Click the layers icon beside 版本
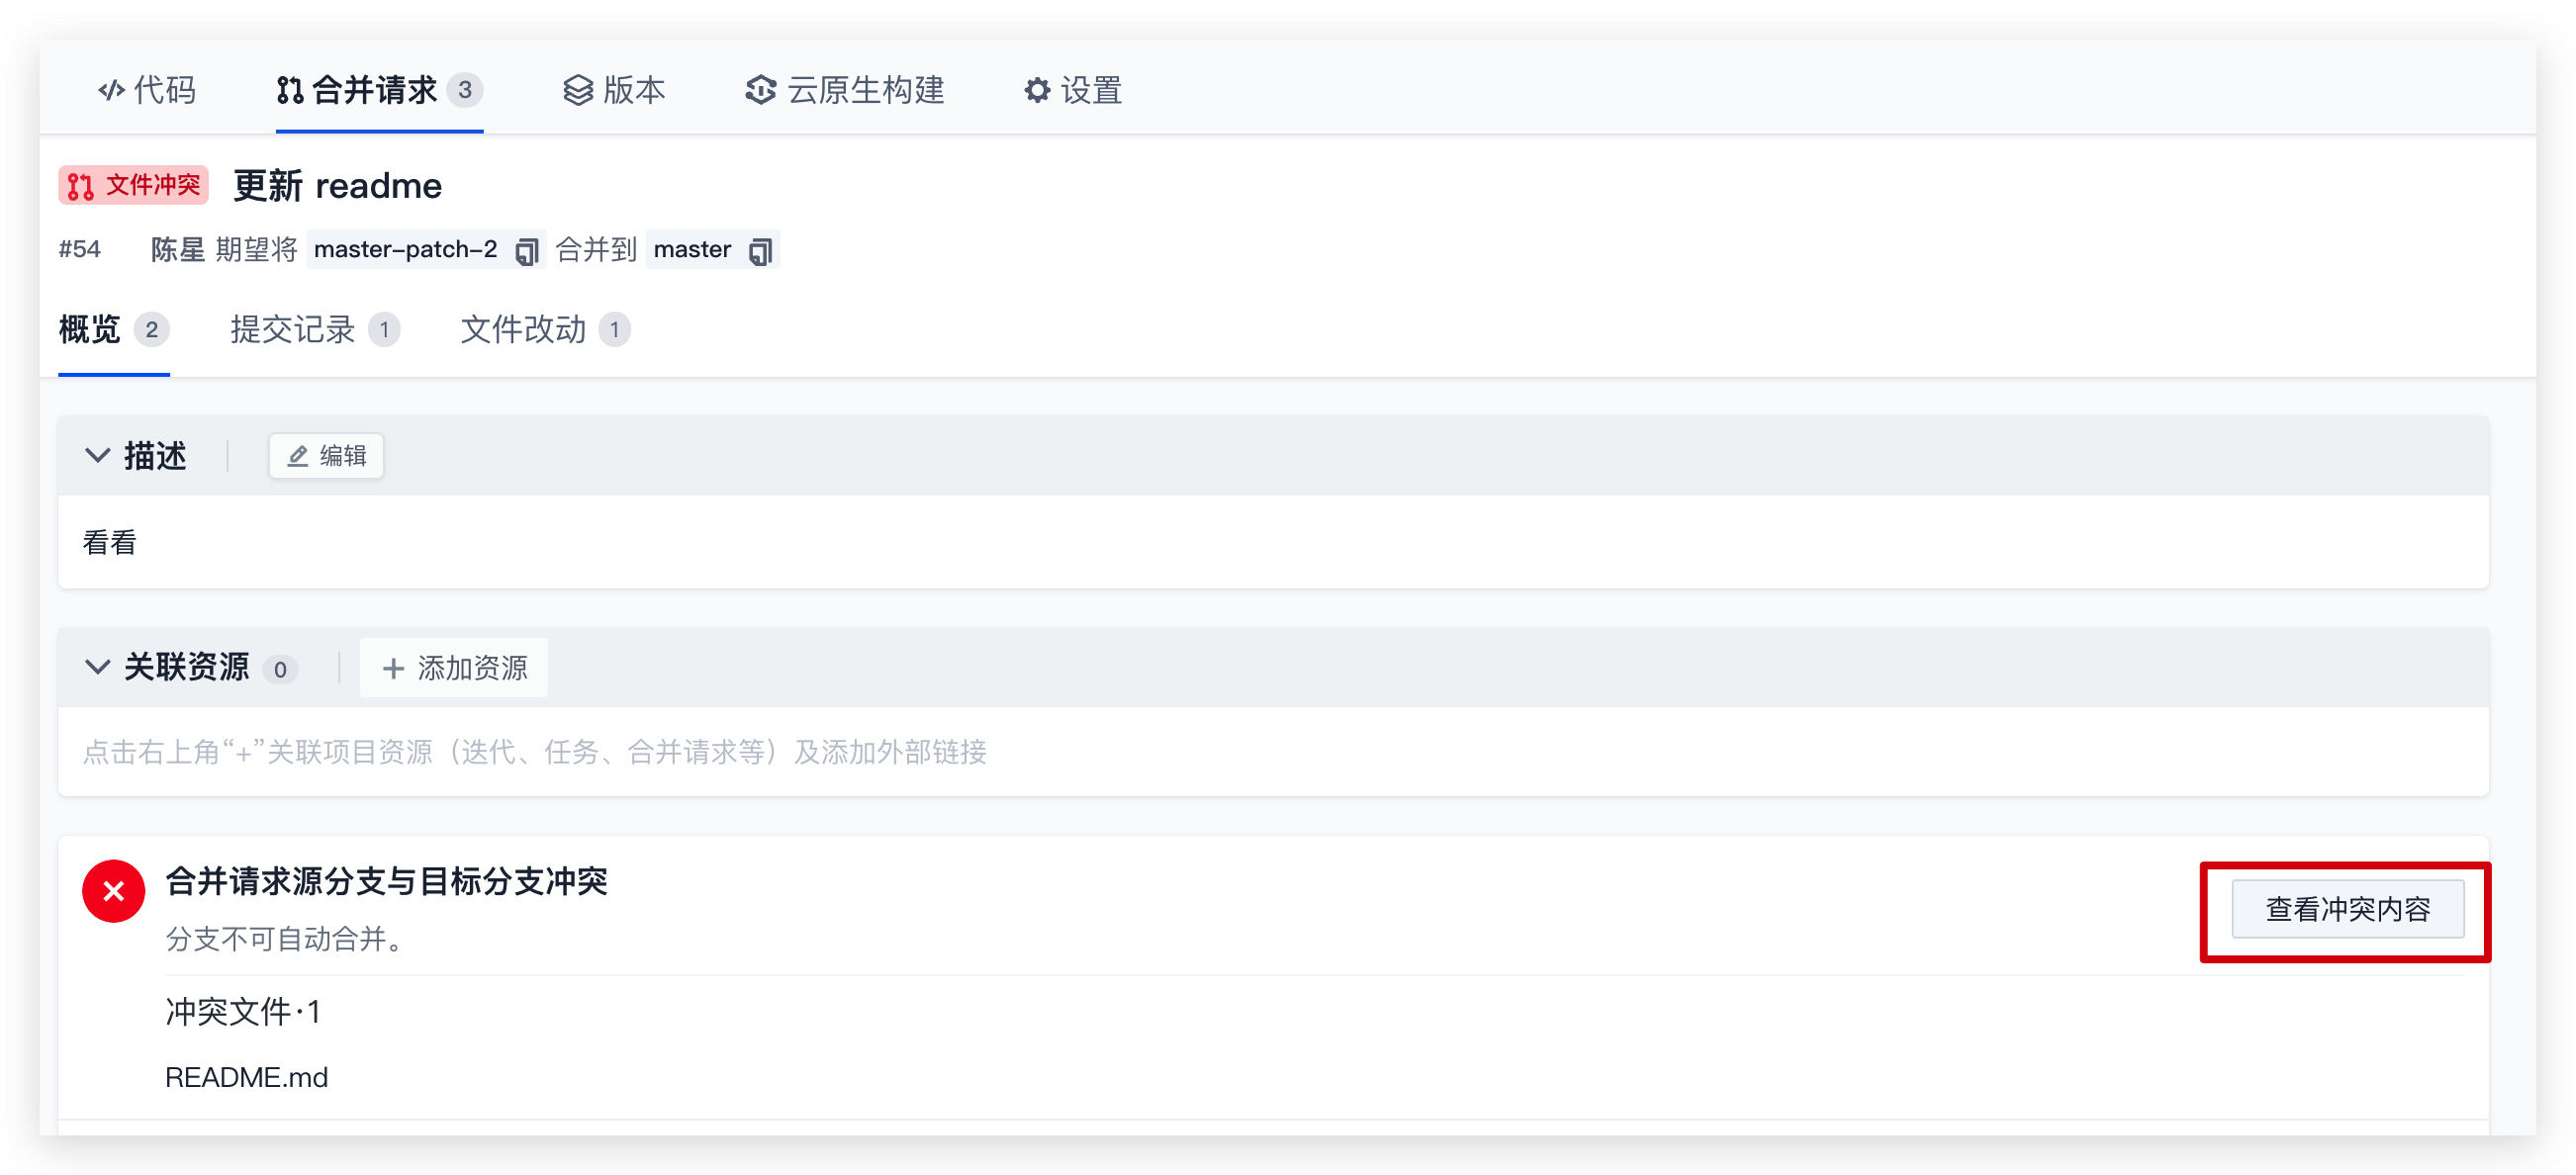 tap(578, 90)
